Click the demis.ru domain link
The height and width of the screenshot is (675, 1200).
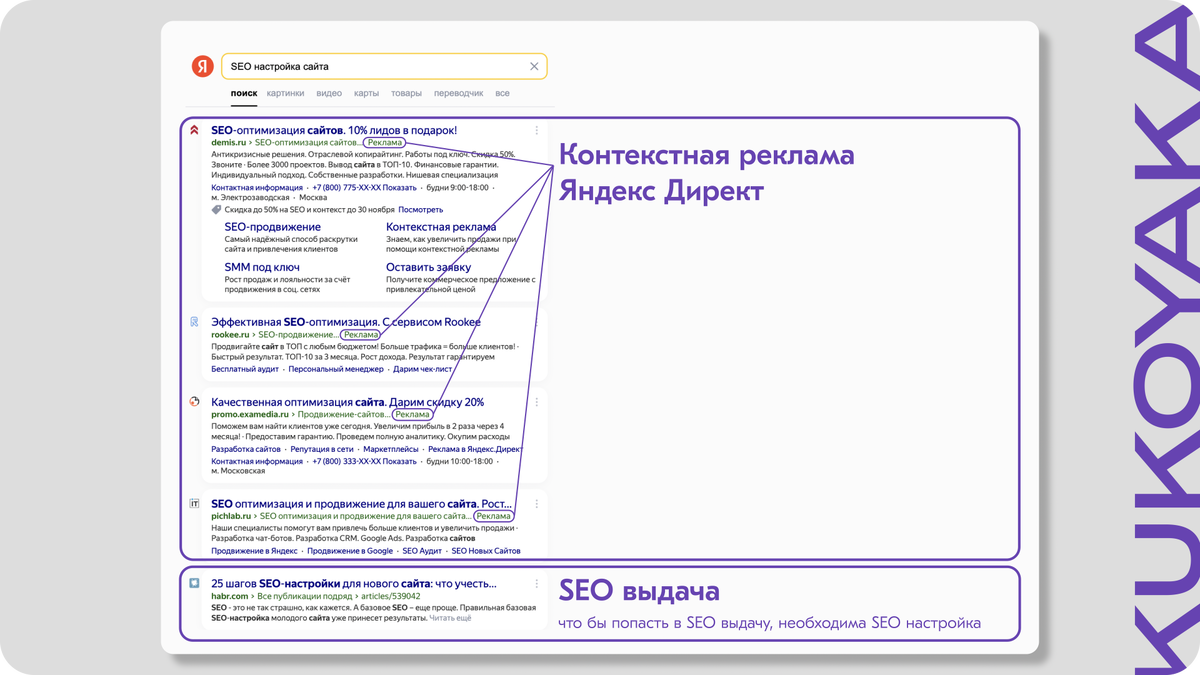pos(228,143)
